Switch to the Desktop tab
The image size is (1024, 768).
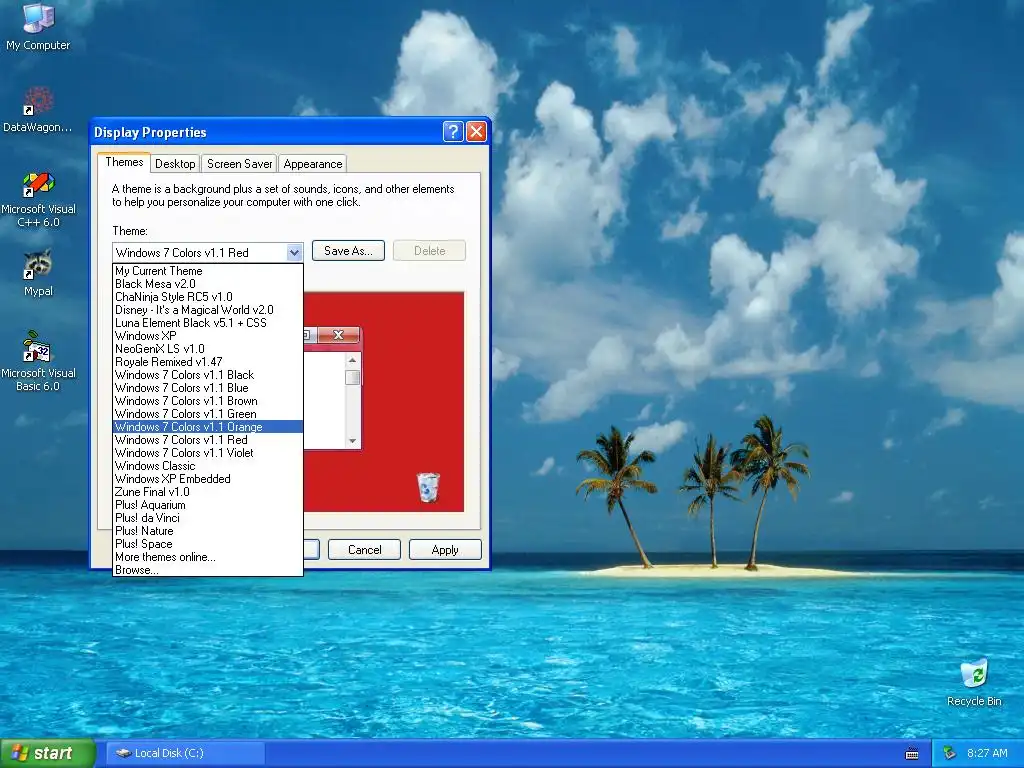click(x=175, y=164)
